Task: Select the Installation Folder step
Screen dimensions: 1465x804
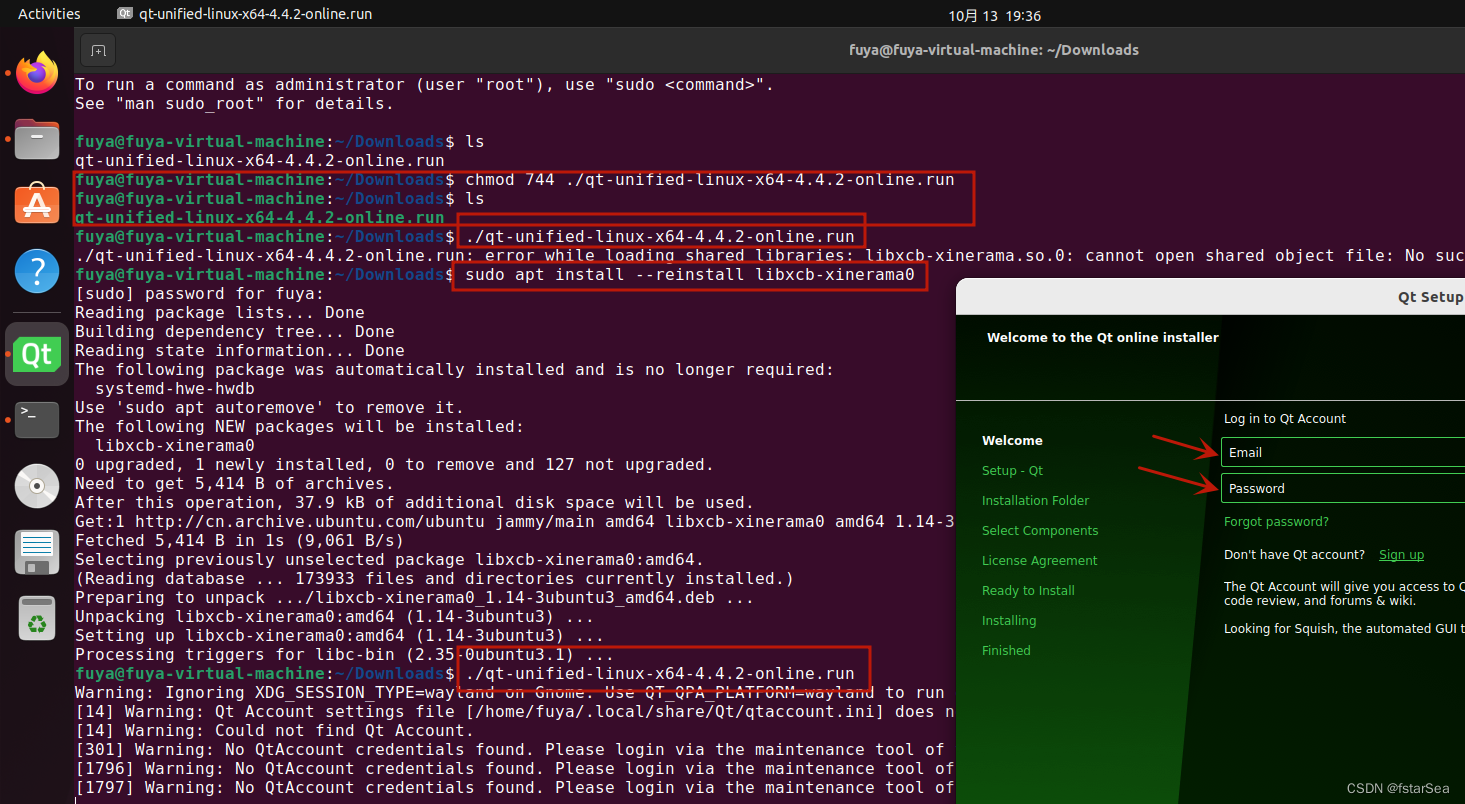Action: 1035,501
